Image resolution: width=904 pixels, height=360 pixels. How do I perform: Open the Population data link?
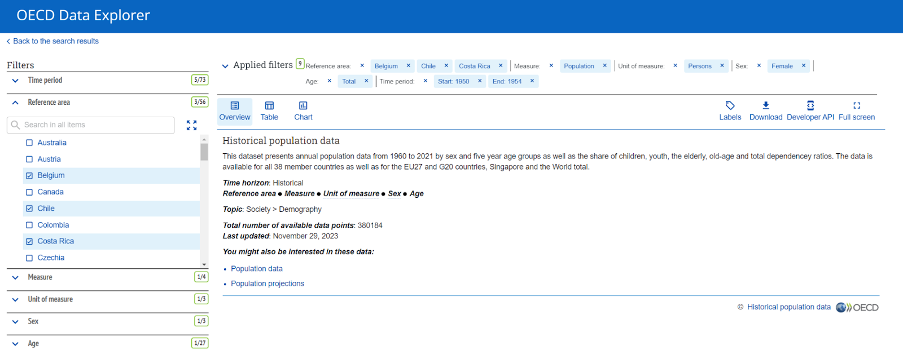pos(257,269)
